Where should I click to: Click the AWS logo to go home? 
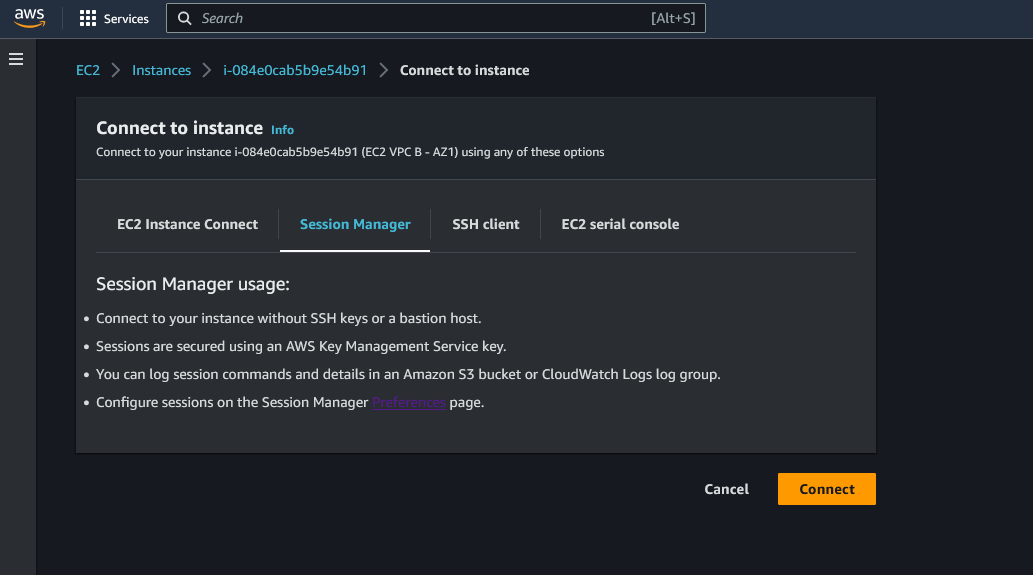click(x=30, y=18)
